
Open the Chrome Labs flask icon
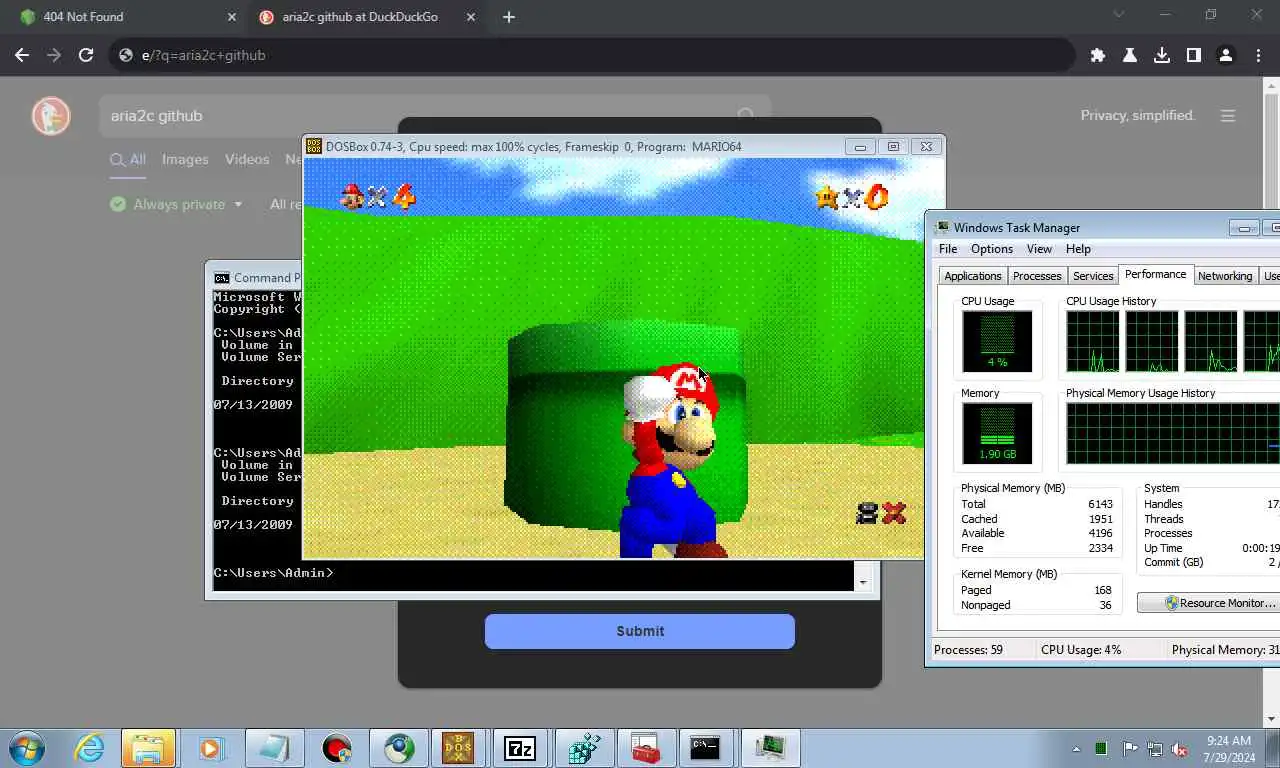click(1130, 55)
